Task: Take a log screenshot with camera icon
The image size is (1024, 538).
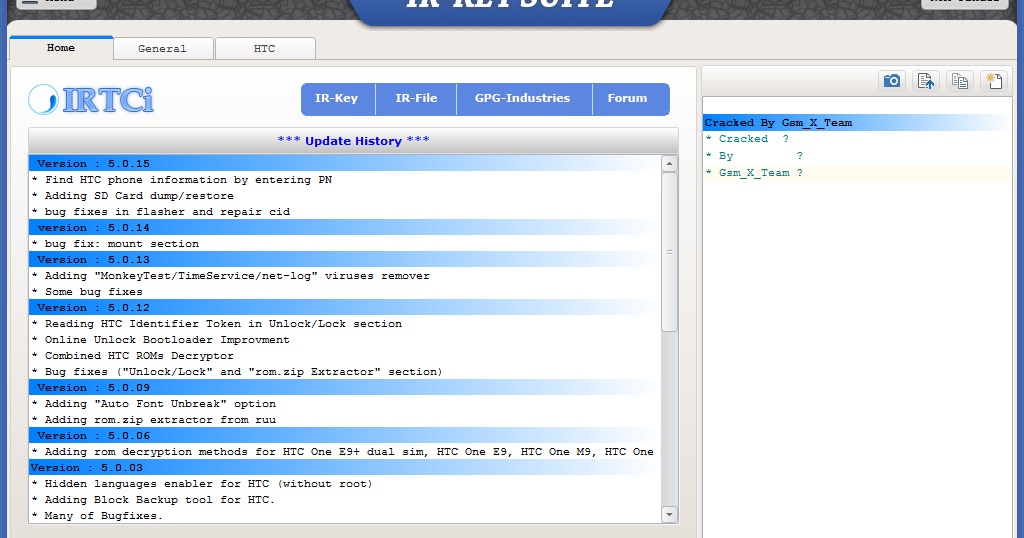Action: [891, 81]
